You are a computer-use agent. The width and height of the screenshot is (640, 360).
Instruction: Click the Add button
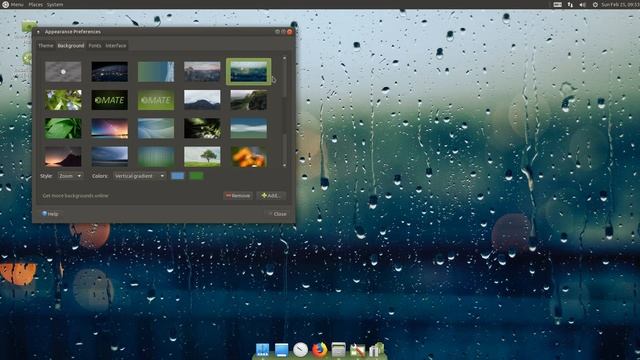271,196
